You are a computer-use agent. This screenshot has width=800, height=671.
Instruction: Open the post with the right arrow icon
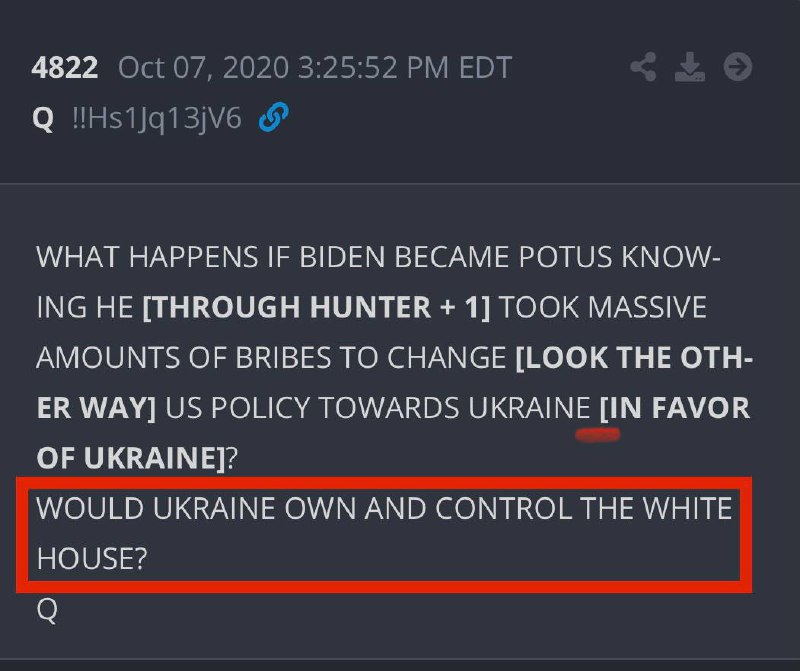click(x=738, y=67)
